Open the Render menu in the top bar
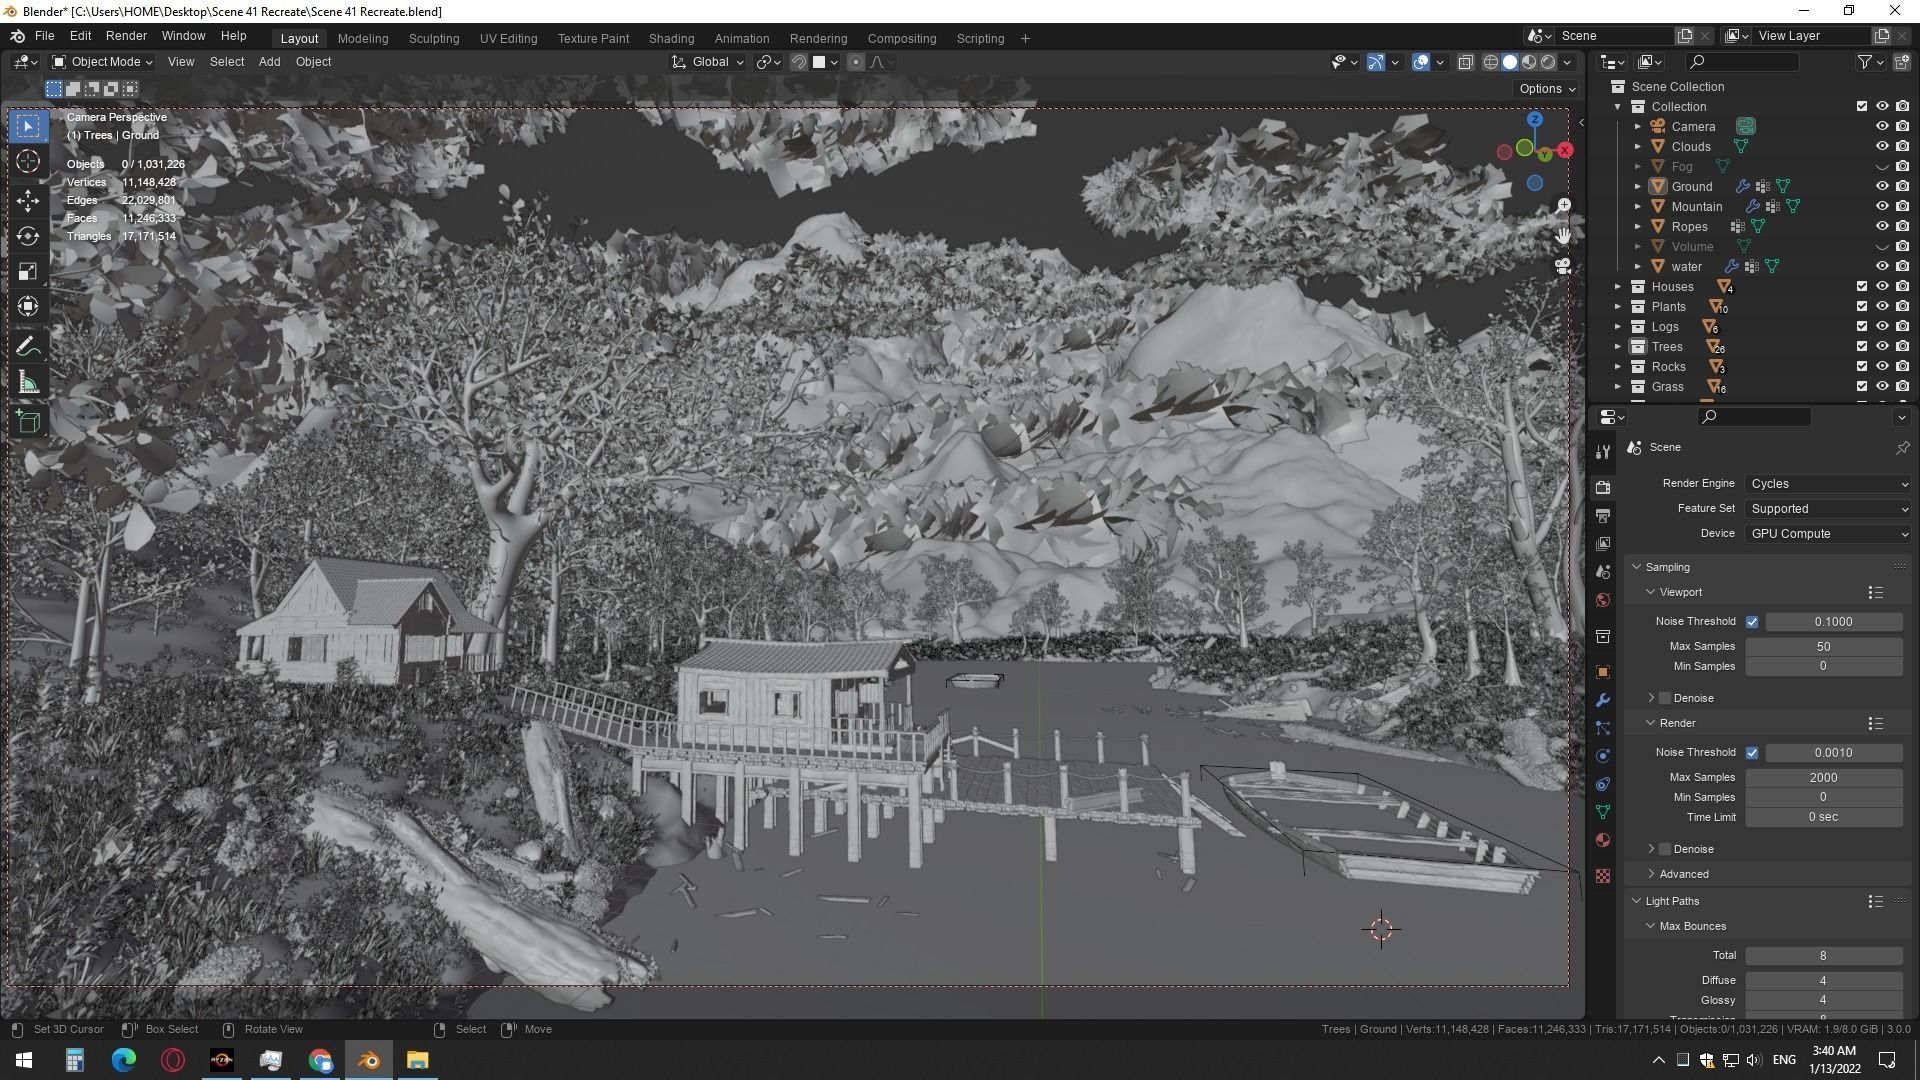The height and width of the screenshot is (1080, 1920). point(126,35)
